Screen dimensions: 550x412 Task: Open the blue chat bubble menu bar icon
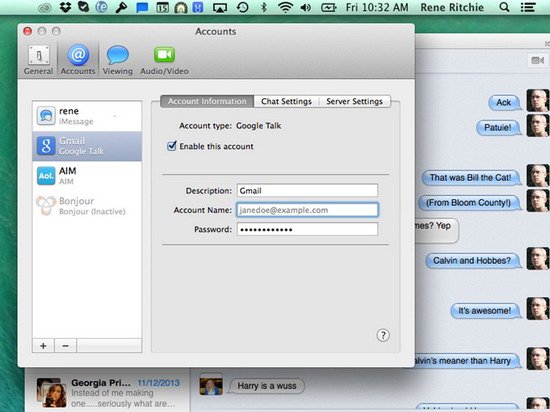pos(142,7)
